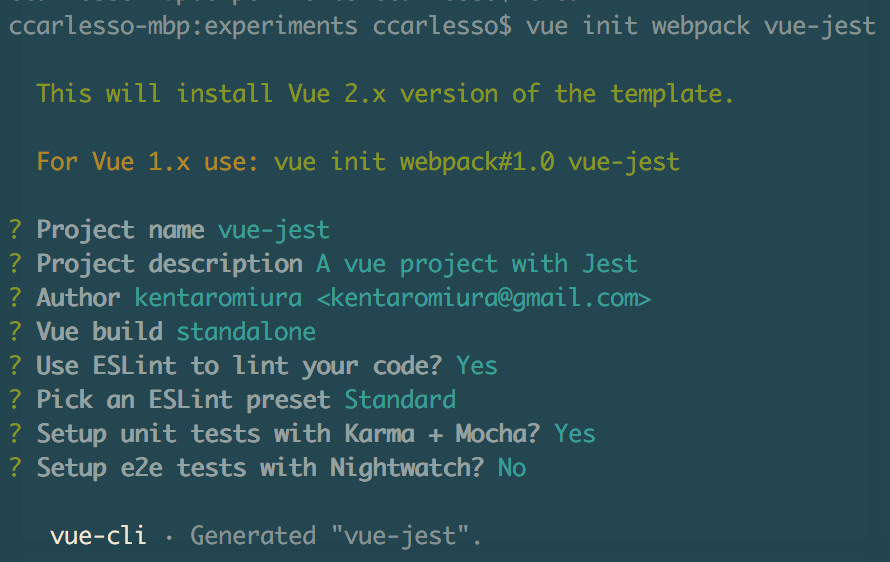The width and height of the screenshot is (890, 562).
Task: Select the "standalone" build answer
Action: click(x=246, y=332)
